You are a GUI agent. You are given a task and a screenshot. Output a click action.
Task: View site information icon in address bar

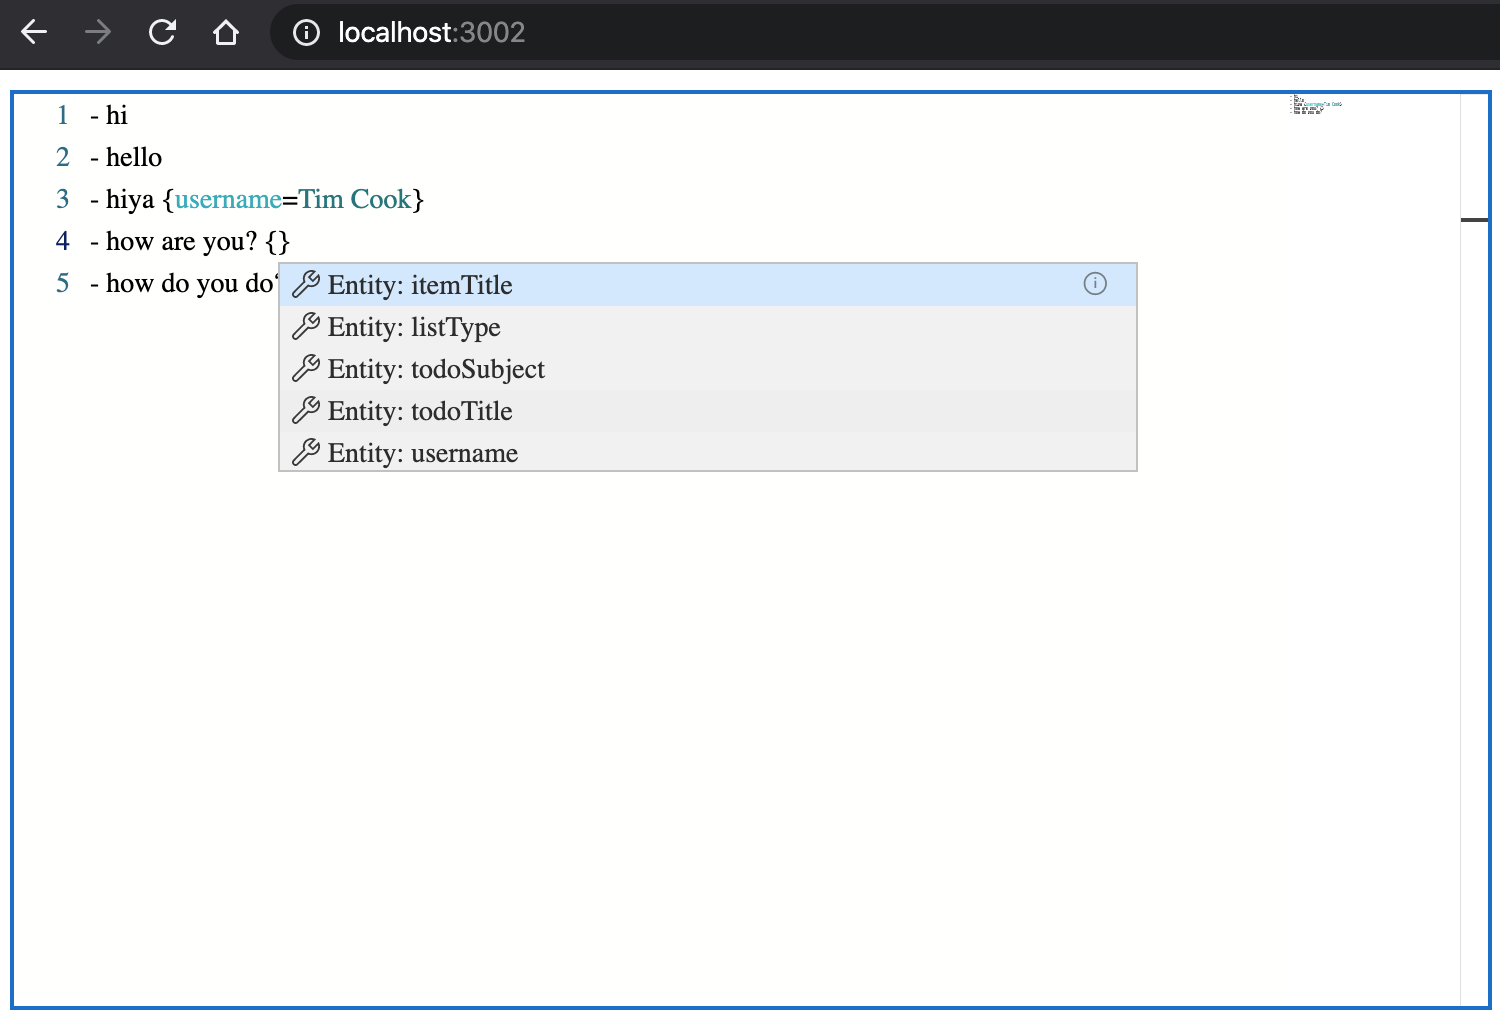coord(306,32)
